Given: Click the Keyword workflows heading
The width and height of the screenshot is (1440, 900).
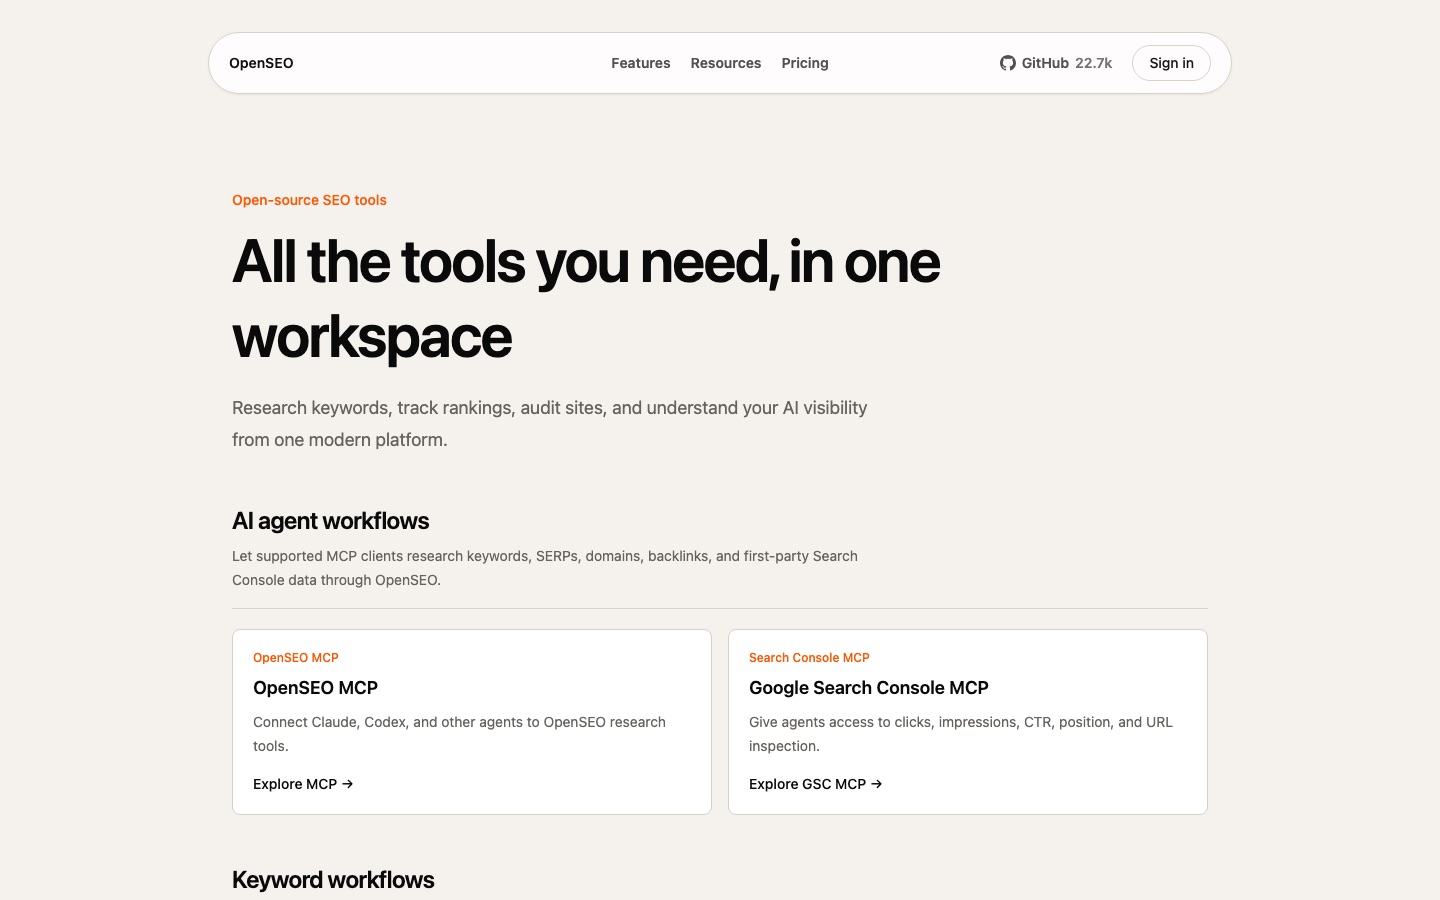Looking at the screenshot, I should (x=333, y=880).
